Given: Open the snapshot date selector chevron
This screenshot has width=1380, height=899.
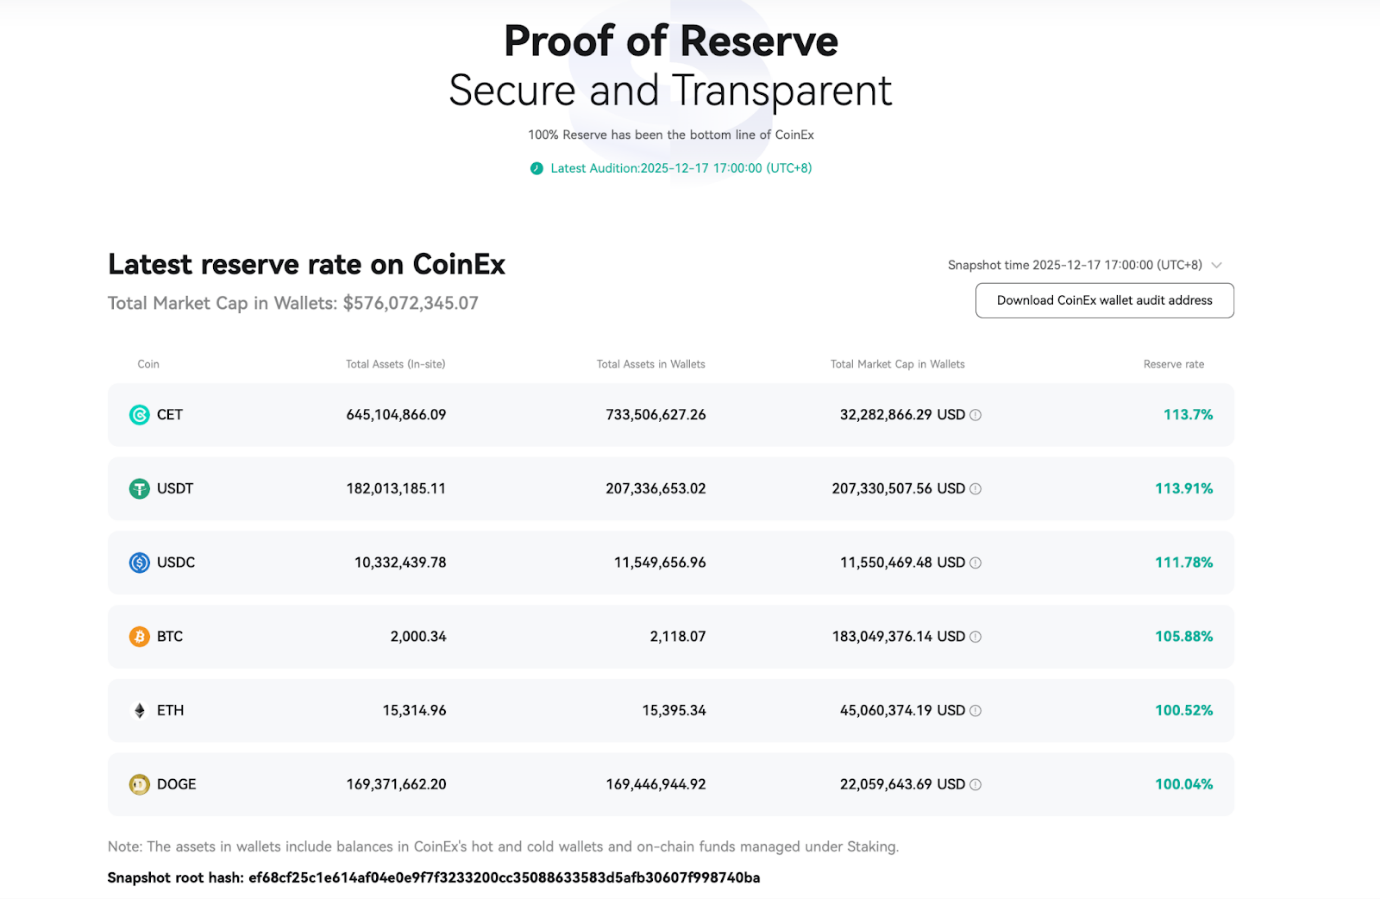Looking at the screenshot, I should pos(1217,265).
